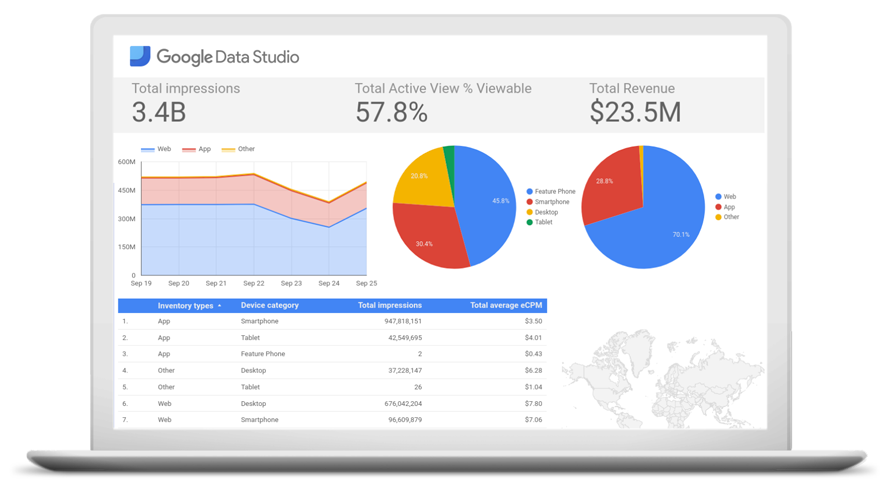Screen dimensions: 890x490
Task: Select Desktop in the pie legend
Action: pyautogui.click(x=542, y=212)
